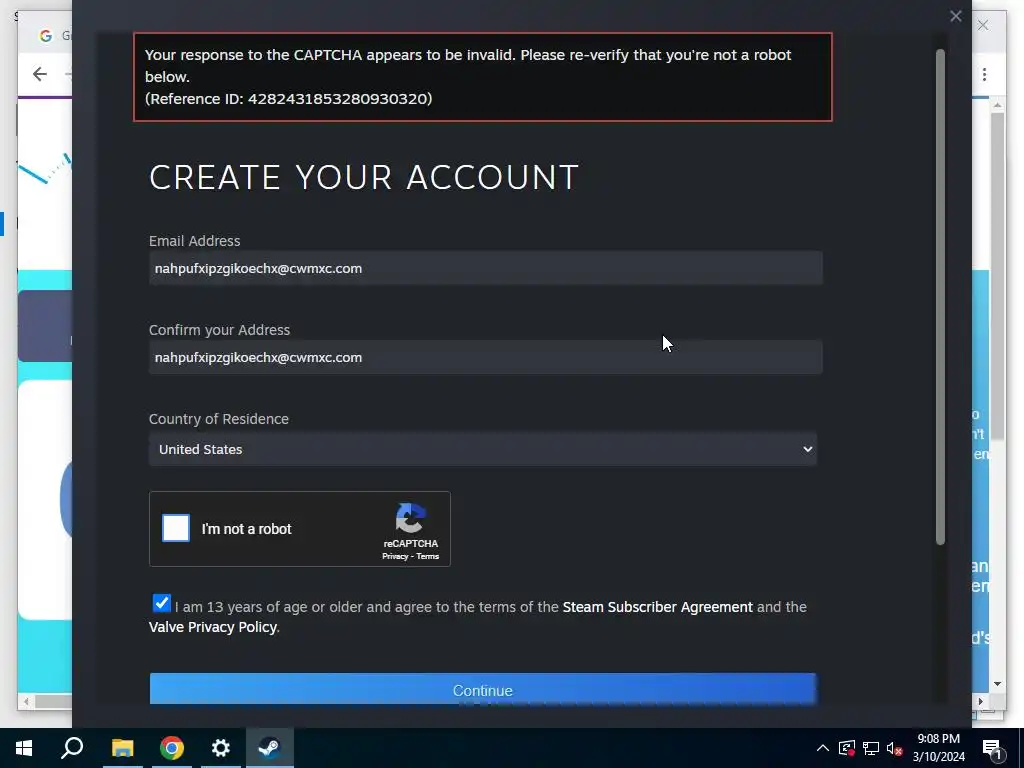Click the Continue button

coord(483,690)
